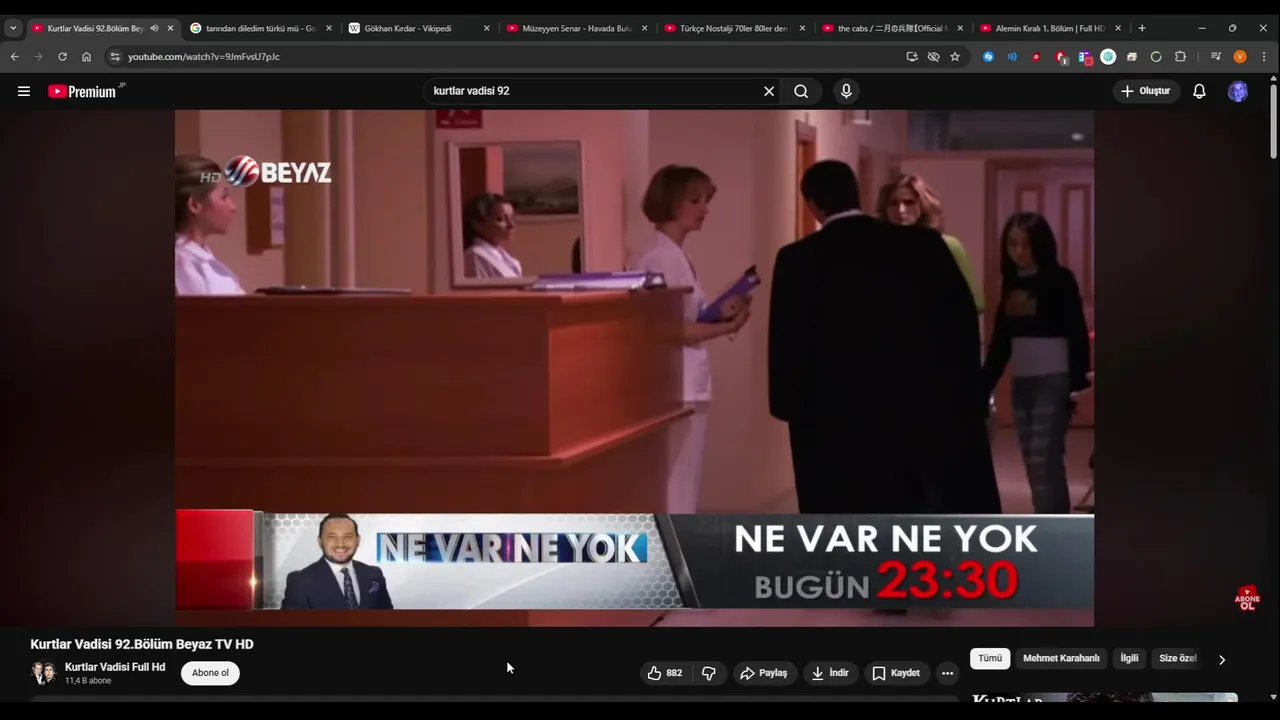The image size is (1280, 720).
Task: Reload the page
Action: click(62, 57)
